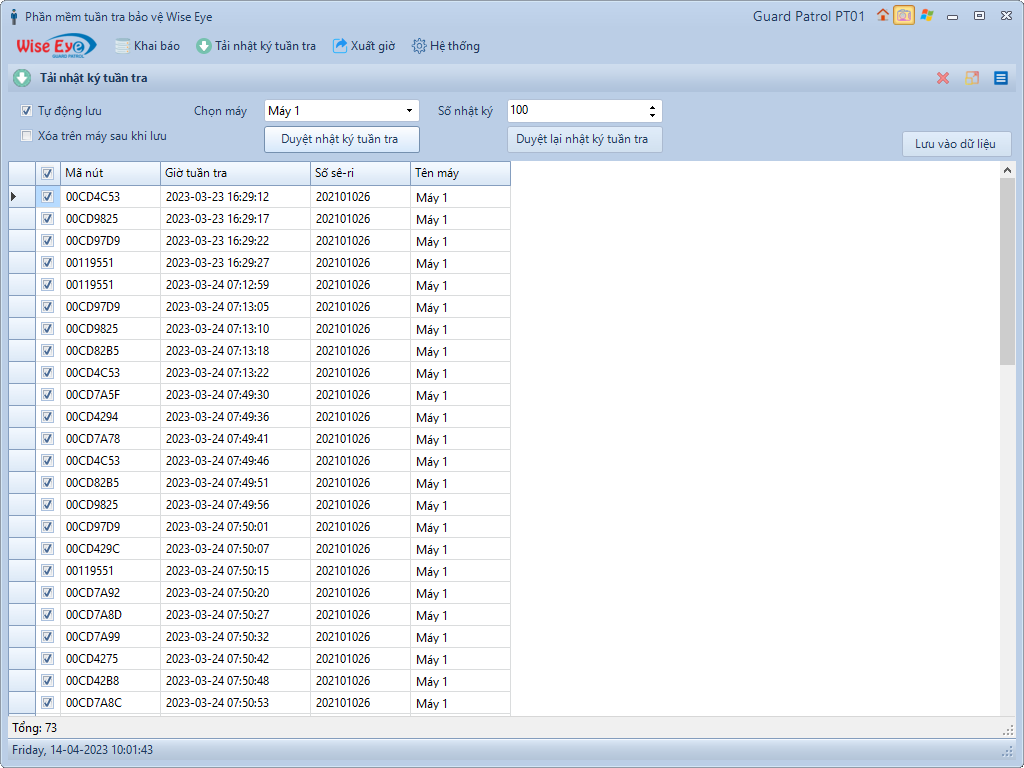Click the green download icon in panel header
The width and height of the screenshot is (1024, 768).
coord(22,78)
